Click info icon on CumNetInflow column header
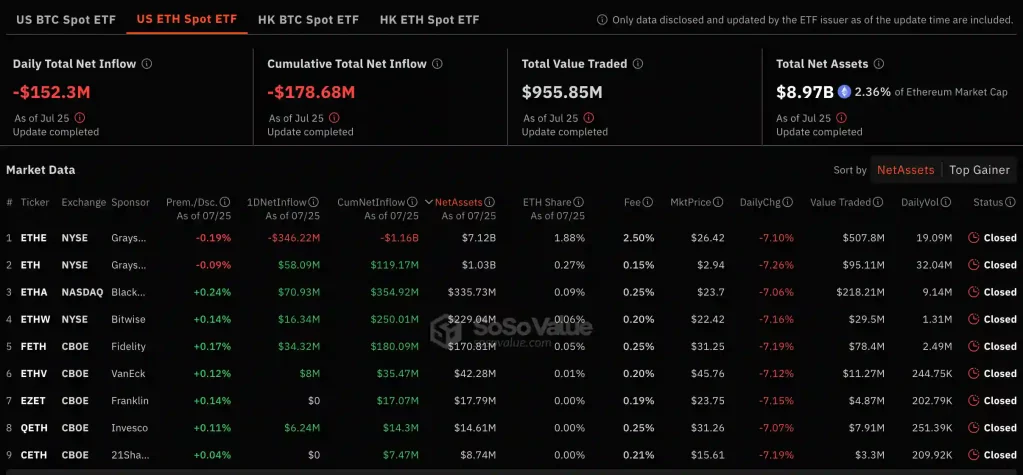 [x=412, y=202]
